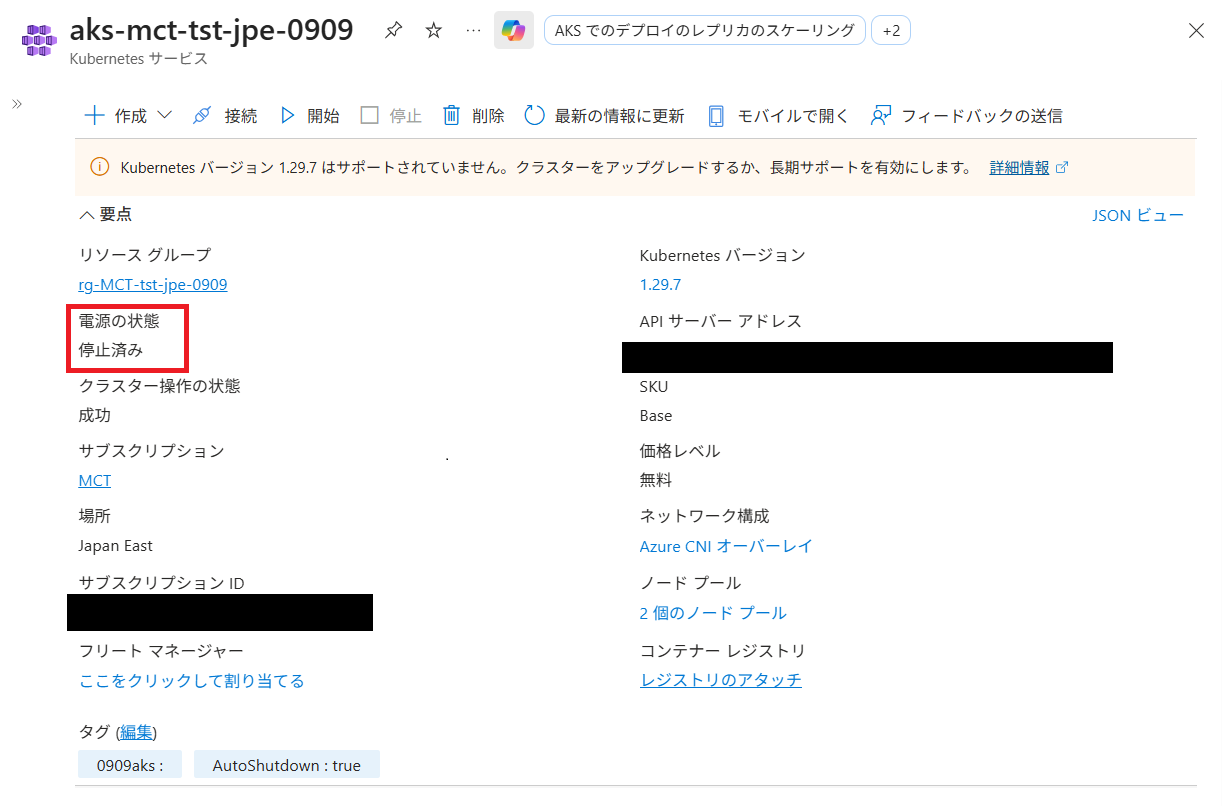
Task: Click the plus icon for 作成
Action: (95, 116)
